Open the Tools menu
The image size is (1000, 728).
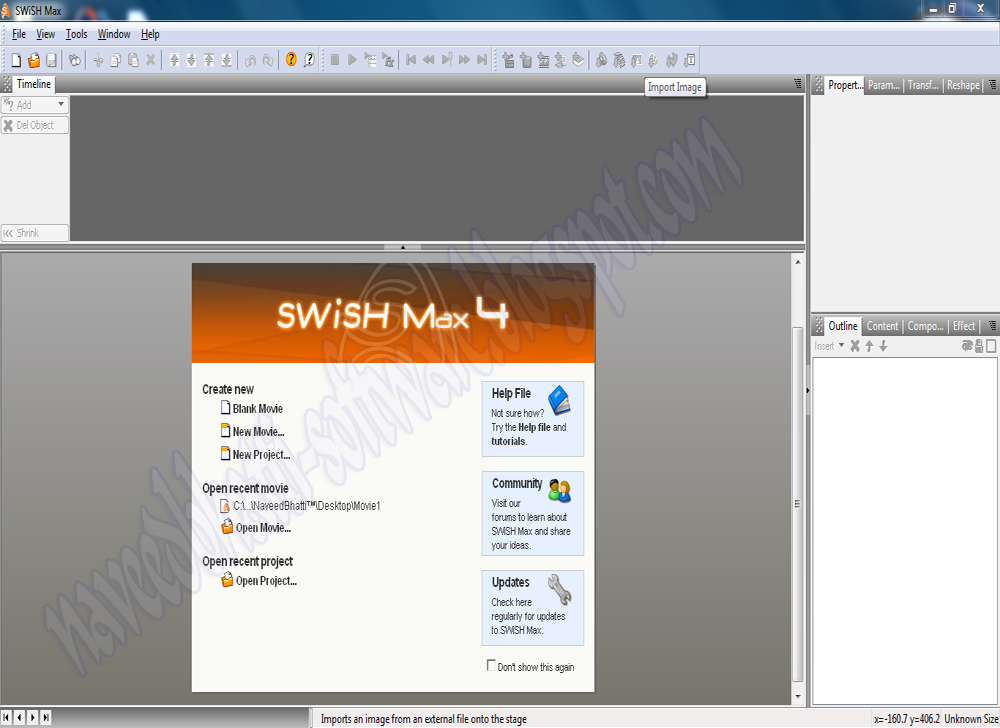tap(77, 34)
